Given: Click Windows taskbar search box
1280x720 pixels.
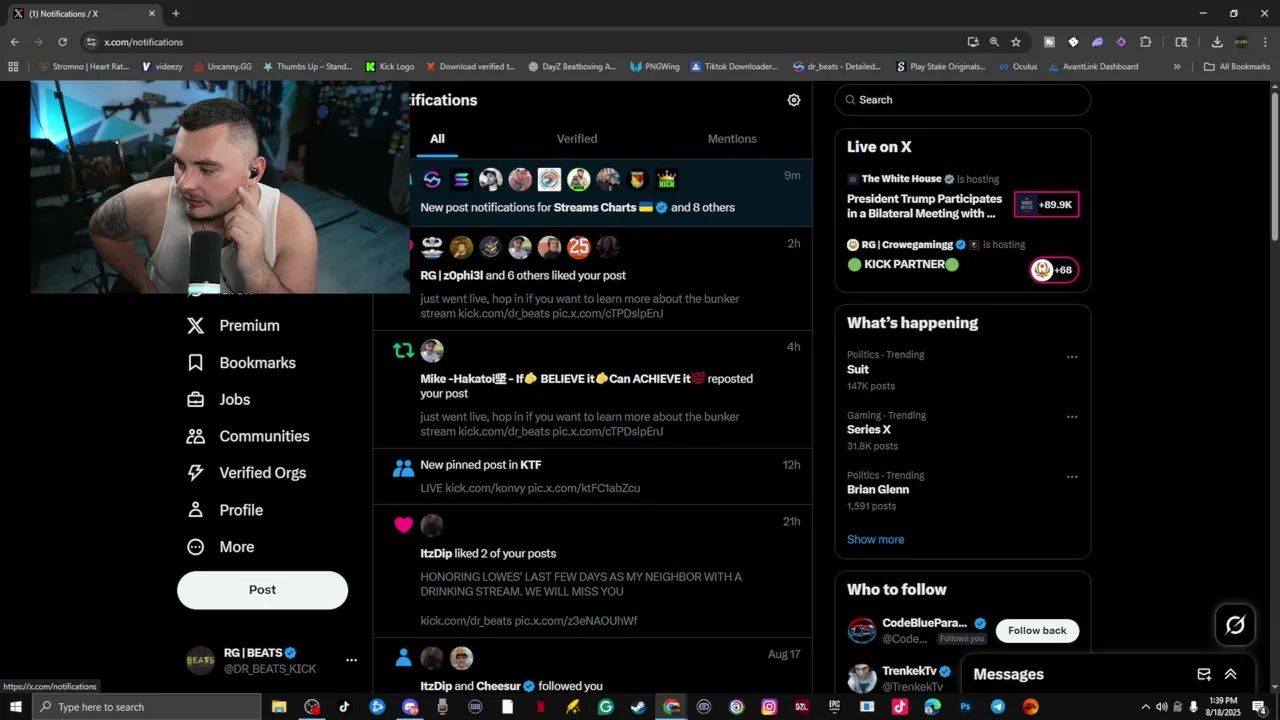Looking at the screenshot, I should pos(147,707).
